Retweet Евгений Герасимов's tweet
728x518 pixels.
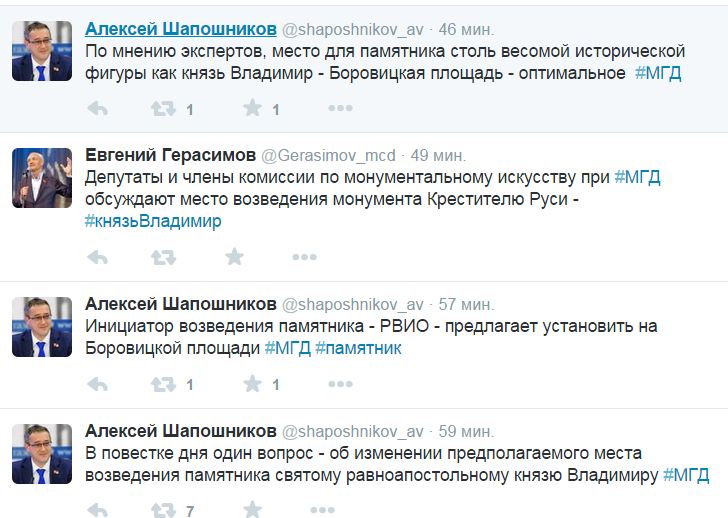[x=162, y=257]
